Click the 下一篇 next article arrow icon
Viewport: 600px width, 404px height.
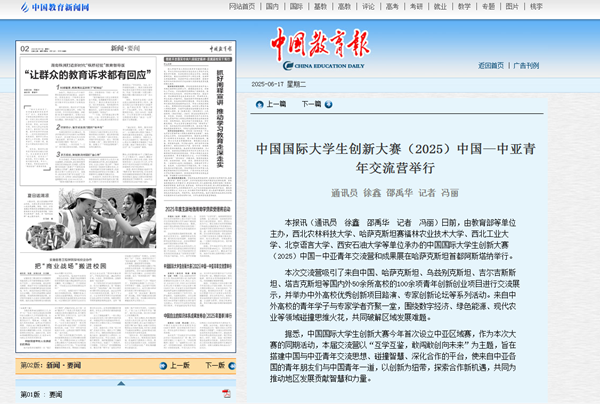click(328, 104)
